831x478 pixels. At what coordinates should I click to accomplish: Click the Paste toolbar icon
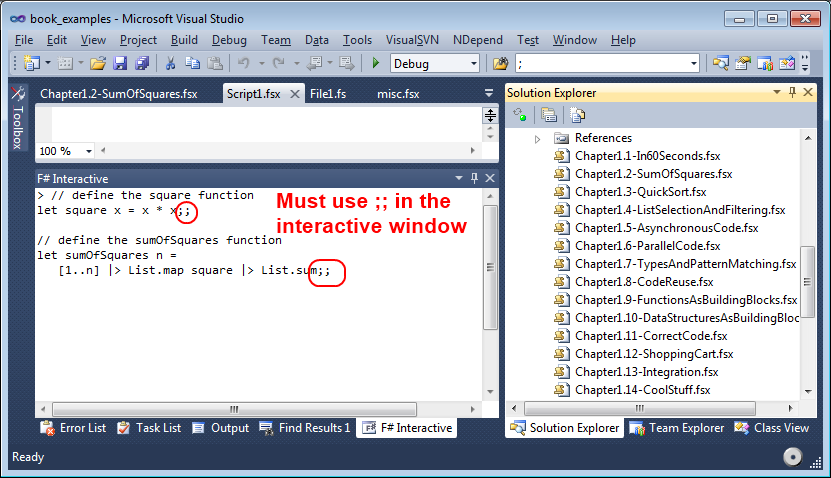pos(215,64)
